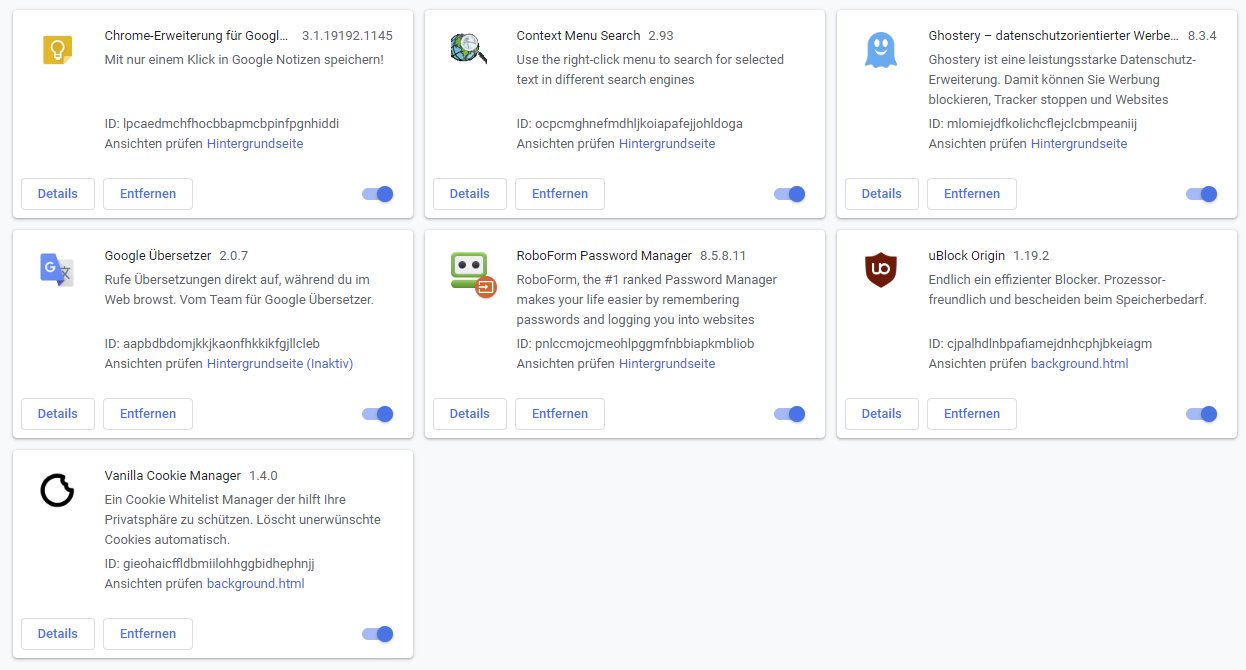Click the ID mlomiejdfkolichcflejclcbmpeaniij text
This screenshot has height=670, width=1246.
[1033, 124]
